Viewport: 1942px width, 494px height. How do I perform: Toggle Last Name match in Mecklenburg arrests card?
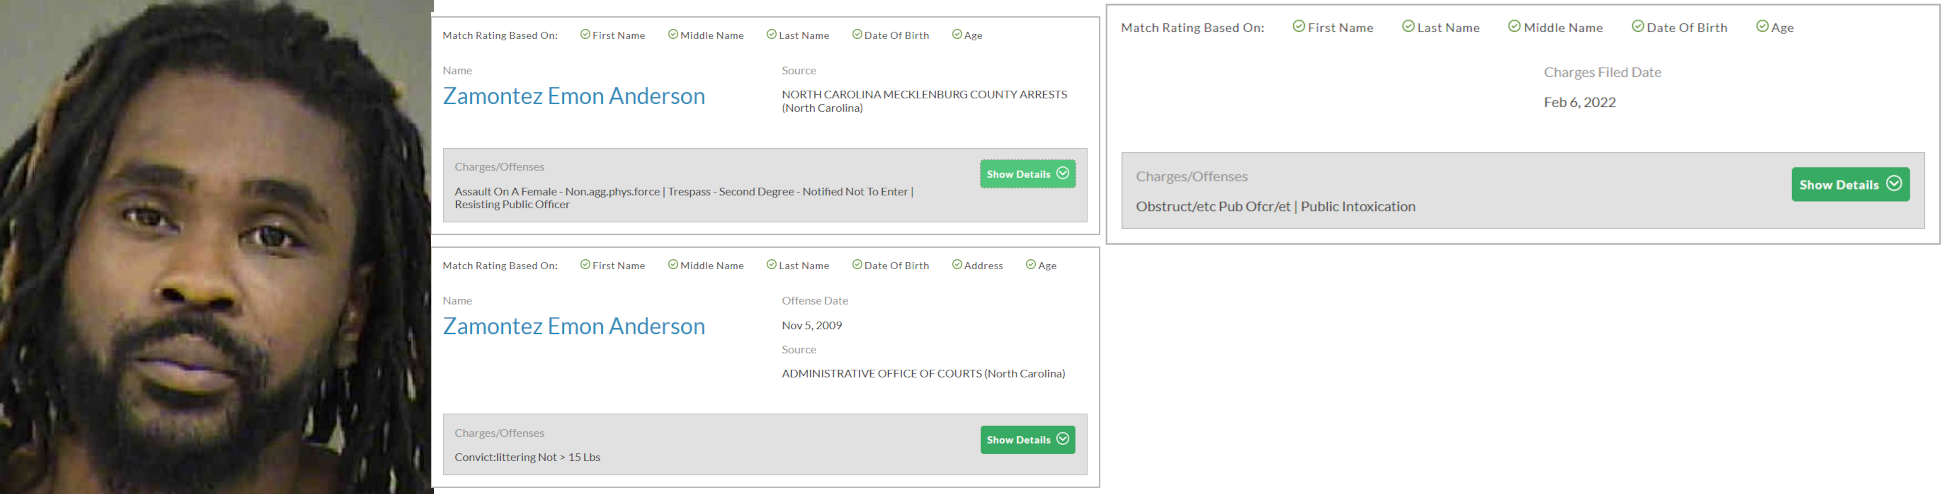pos(798,35)
